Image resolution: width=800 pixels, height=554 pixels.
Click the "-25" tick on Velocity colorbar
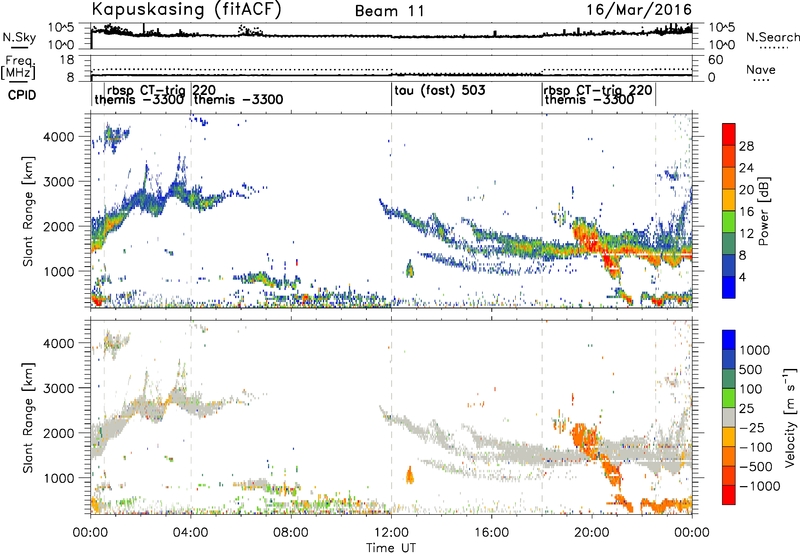click(x=752, y=427)
